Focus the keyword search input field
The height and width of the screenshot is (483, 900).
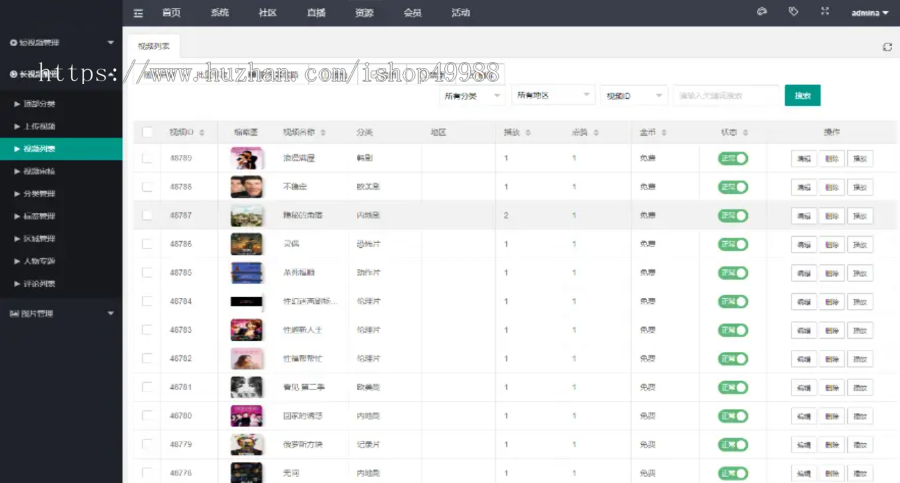click(x=726, y=95)
